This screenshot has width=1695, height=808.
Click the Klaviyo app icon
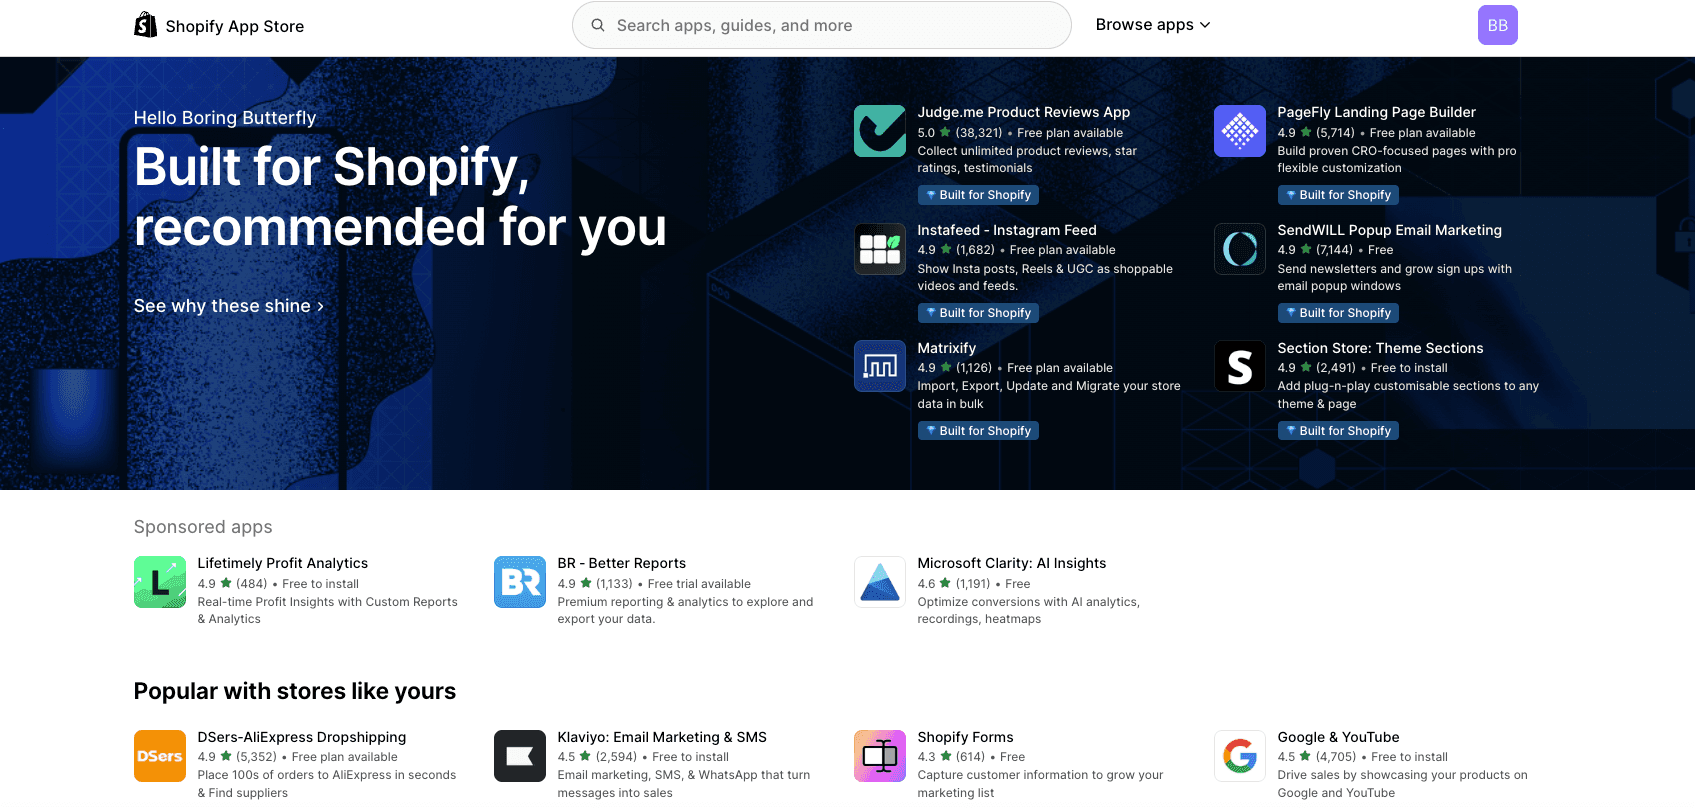pos(520,756)
